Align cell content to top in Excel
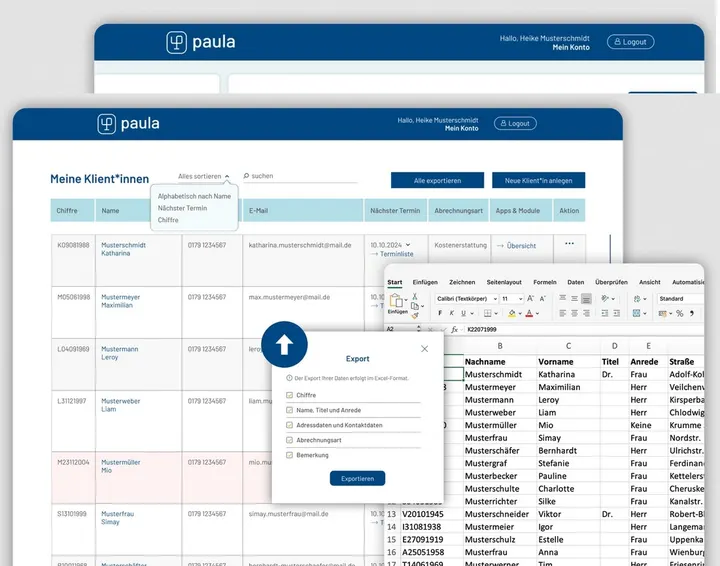 [x=562, y=298]
